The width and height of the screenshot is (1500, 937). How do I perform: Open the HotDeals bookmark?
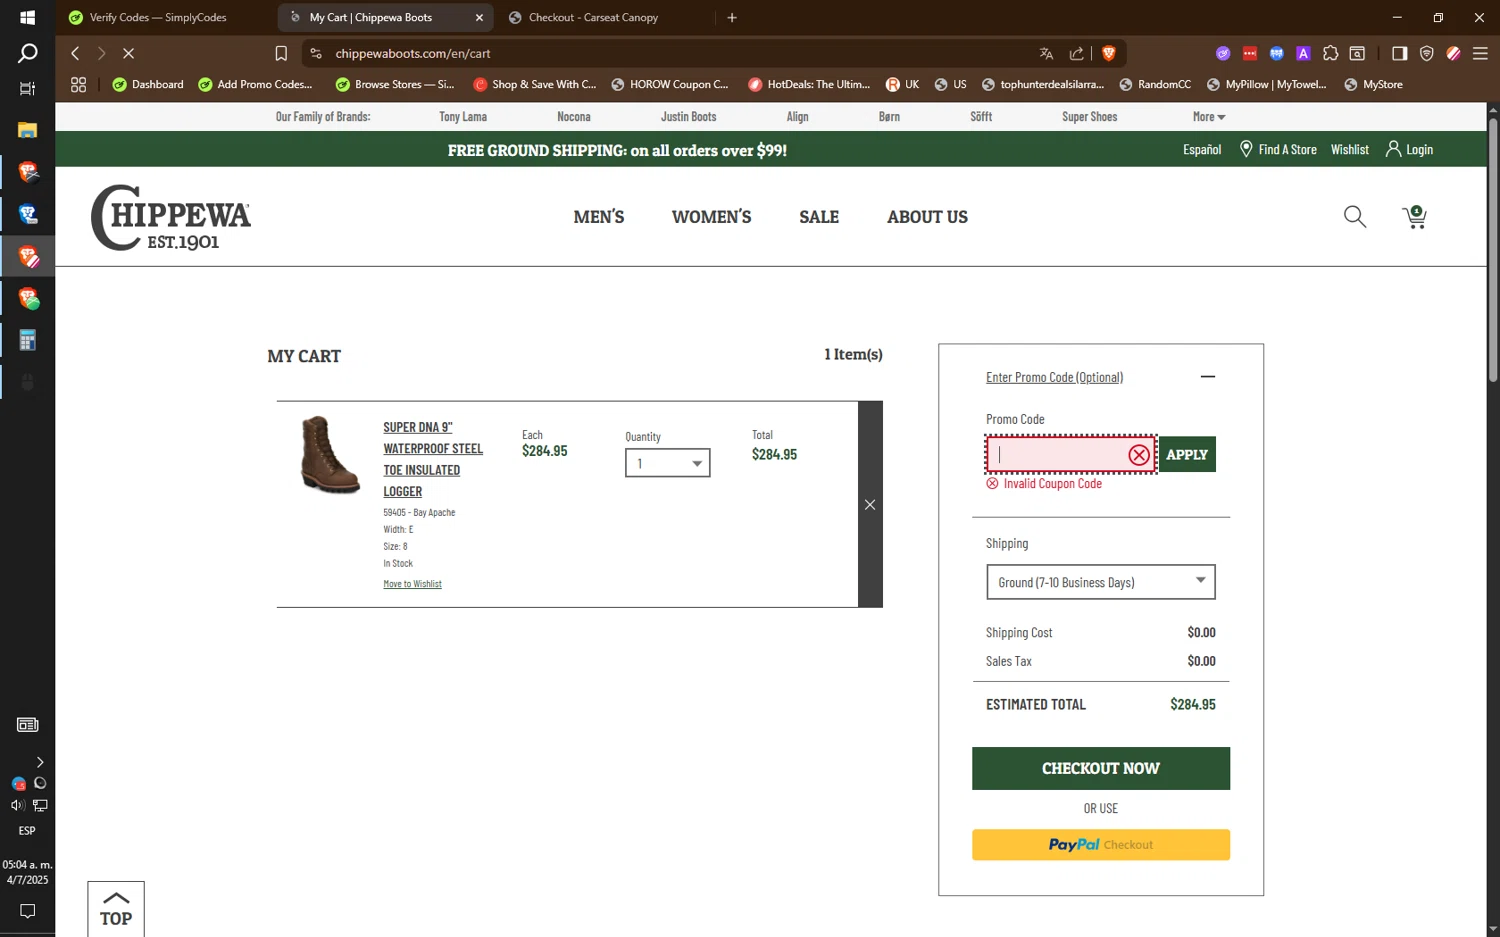(809, 85)
